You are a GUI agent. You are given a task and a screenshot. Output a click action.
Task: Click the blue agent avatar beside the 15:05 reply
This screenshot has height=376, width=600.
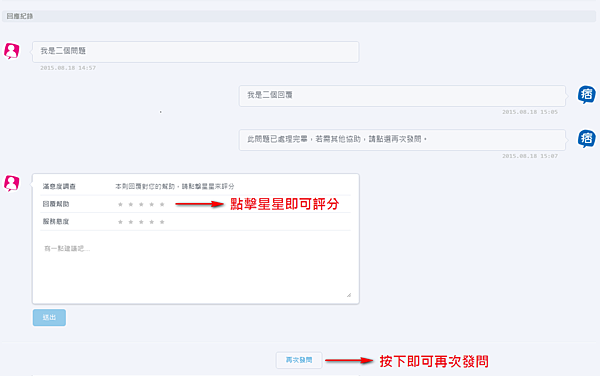tap(586, 95)
